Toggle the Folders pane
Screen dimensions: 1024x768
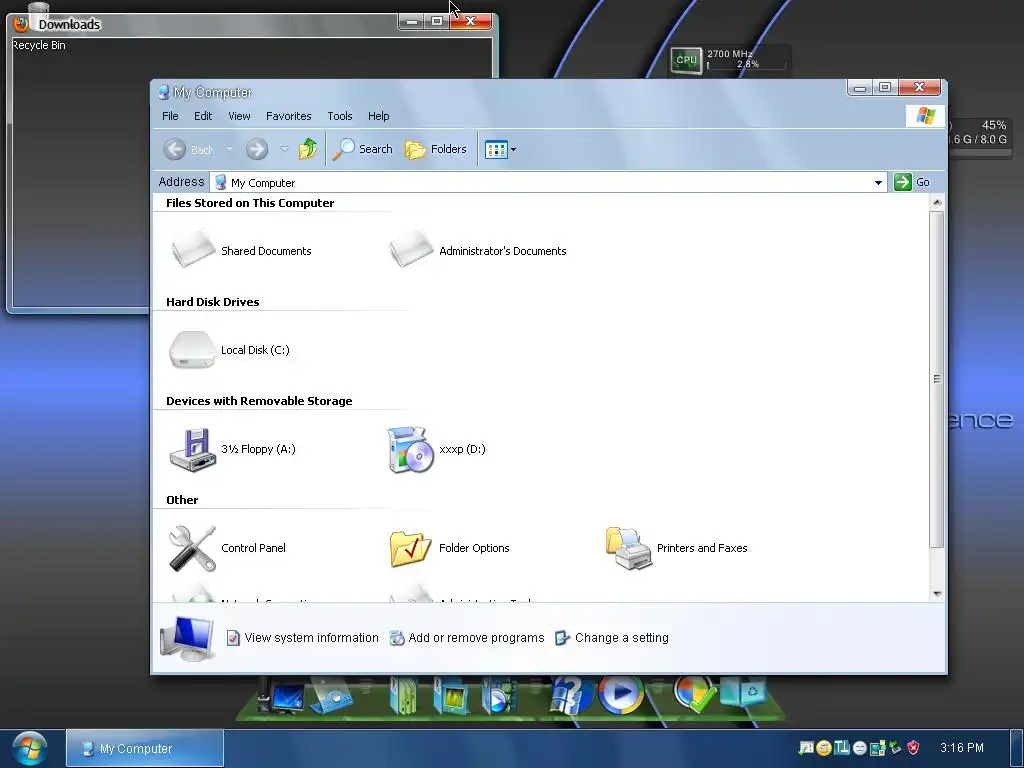436,150
